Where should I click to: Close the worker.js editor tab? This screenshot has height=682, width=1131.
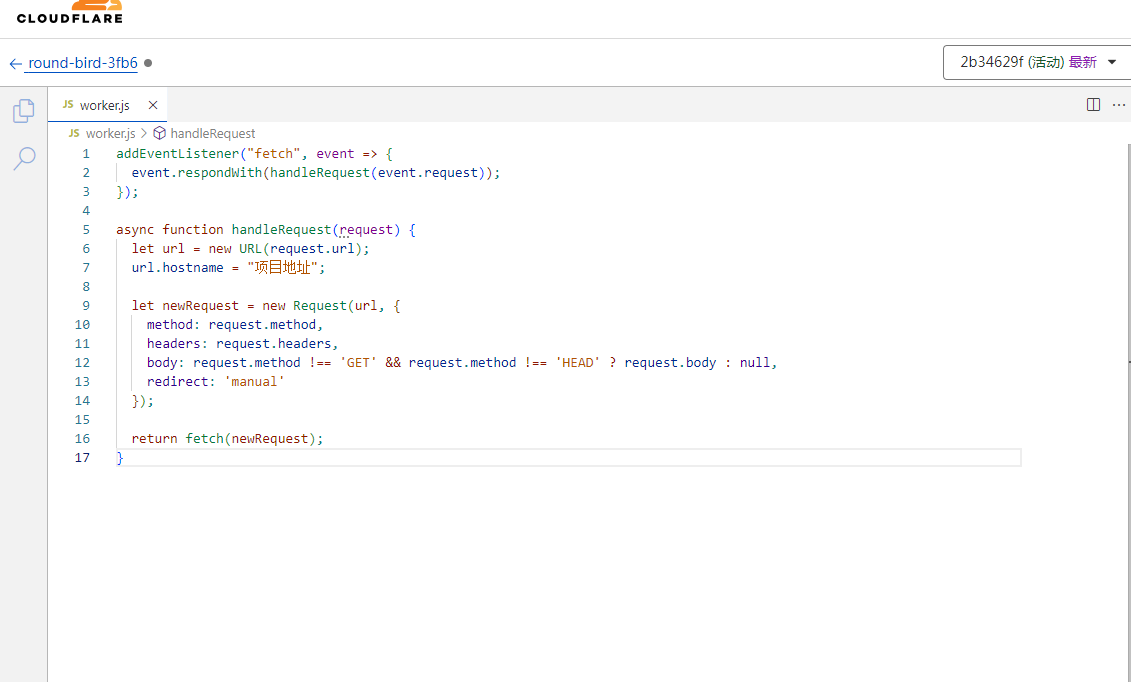tap(153, 105)
